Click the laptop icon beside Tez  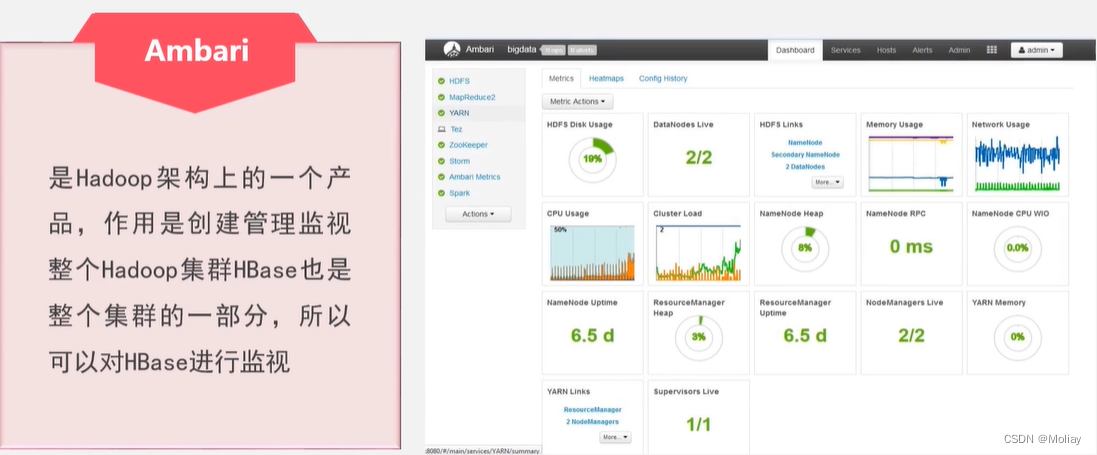(x=441, y=130)
